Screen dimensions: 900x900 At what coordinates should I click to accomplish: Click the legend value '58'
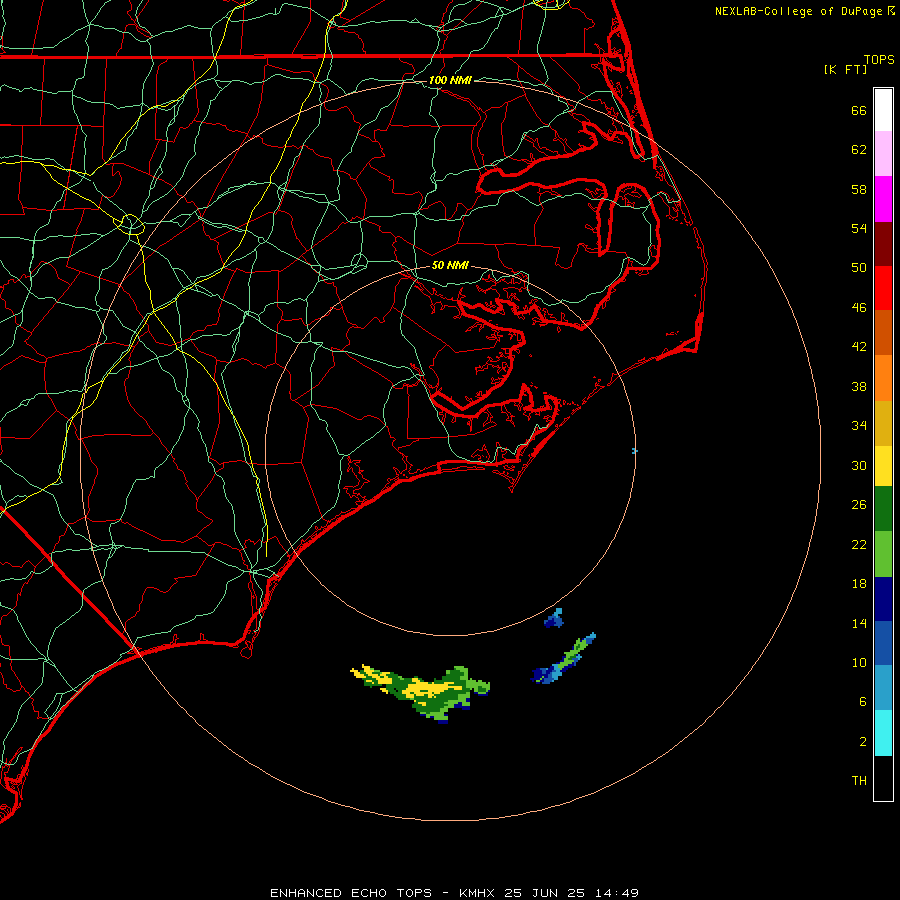coord(859,189)
